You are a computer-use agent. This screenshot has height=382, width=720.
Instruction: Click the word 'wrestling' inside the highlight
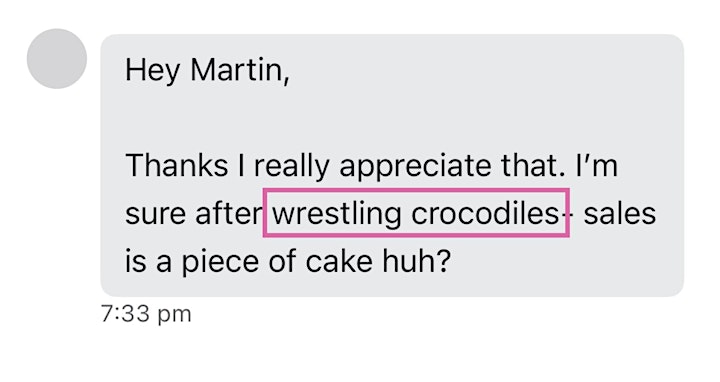point(337,215)
